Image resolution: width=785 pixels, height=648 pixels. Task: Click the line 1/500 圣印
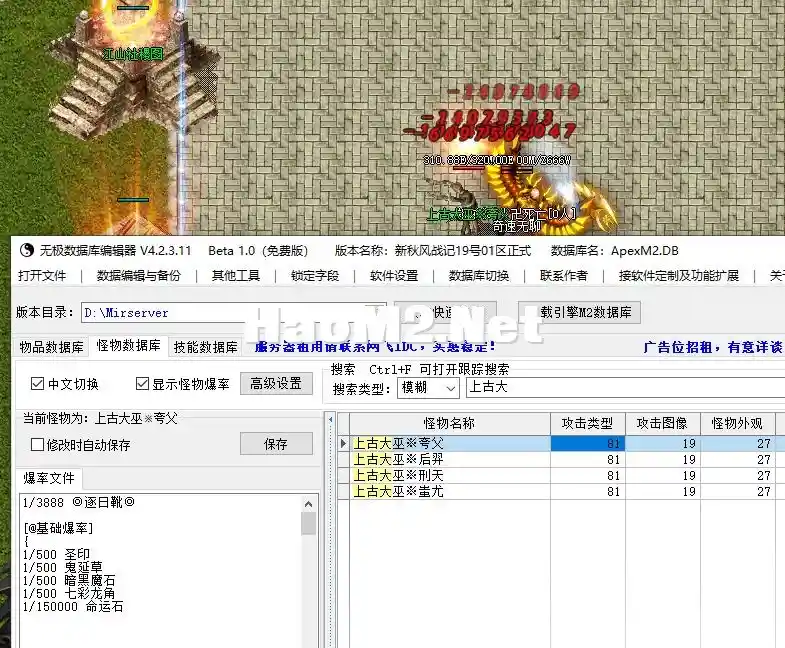click(57, 554)
